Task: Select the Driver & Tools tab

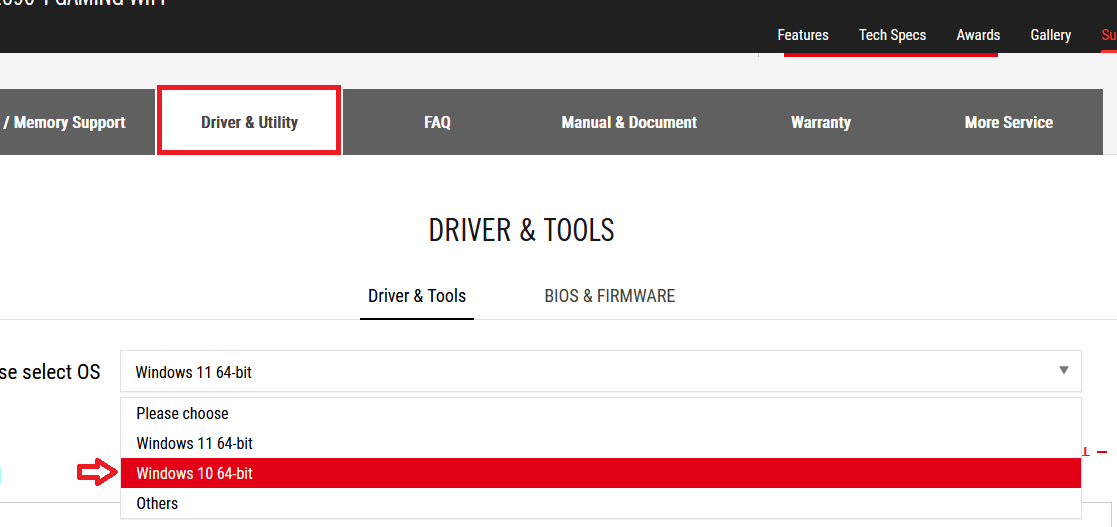Action: point(417,296)
